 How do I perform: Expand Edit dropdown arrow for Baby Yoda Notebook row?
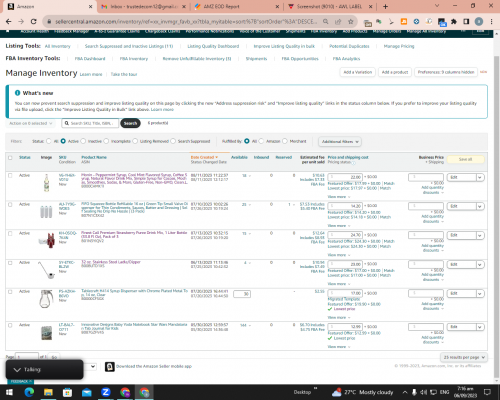pyautogui.click(x=480, y=327)
